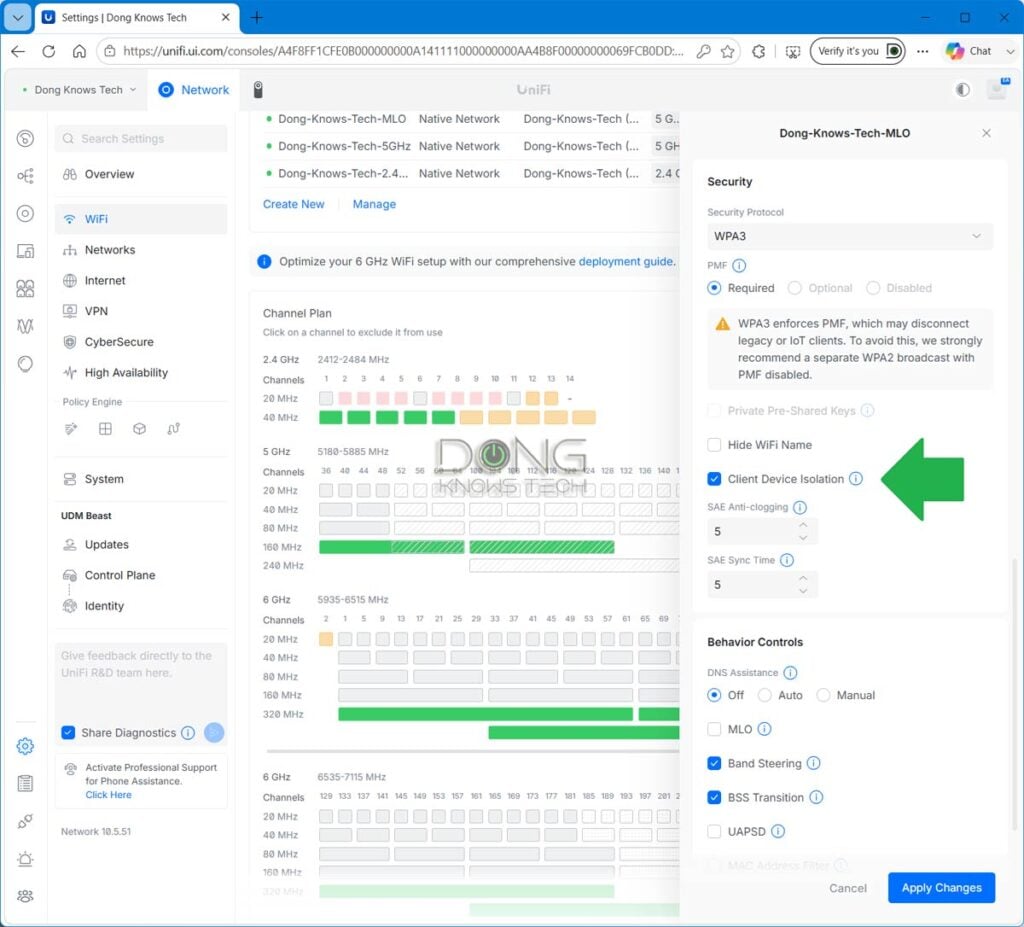Open Security Protocol WPA3 dropdown

tap(850, 236)
